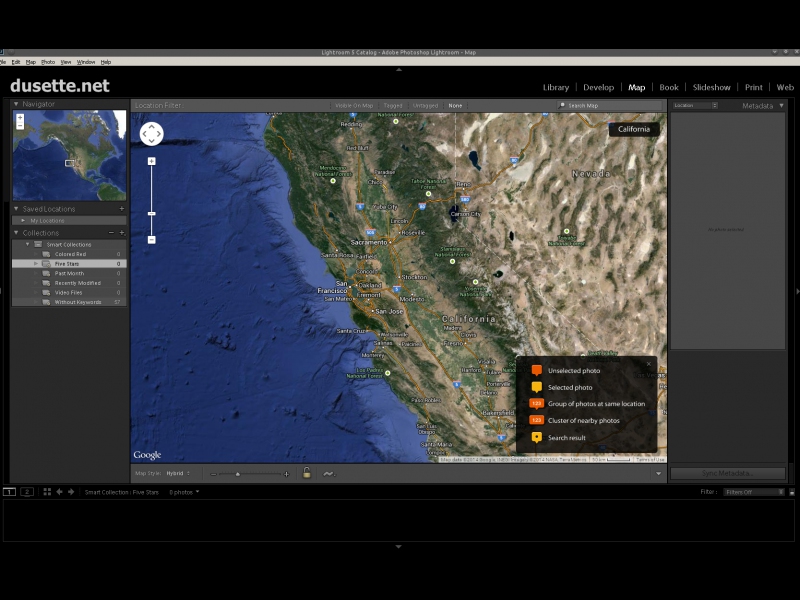800x600 pixels.
Task: Collapse the Smart Collections set
Action: [x=28, y=244]
